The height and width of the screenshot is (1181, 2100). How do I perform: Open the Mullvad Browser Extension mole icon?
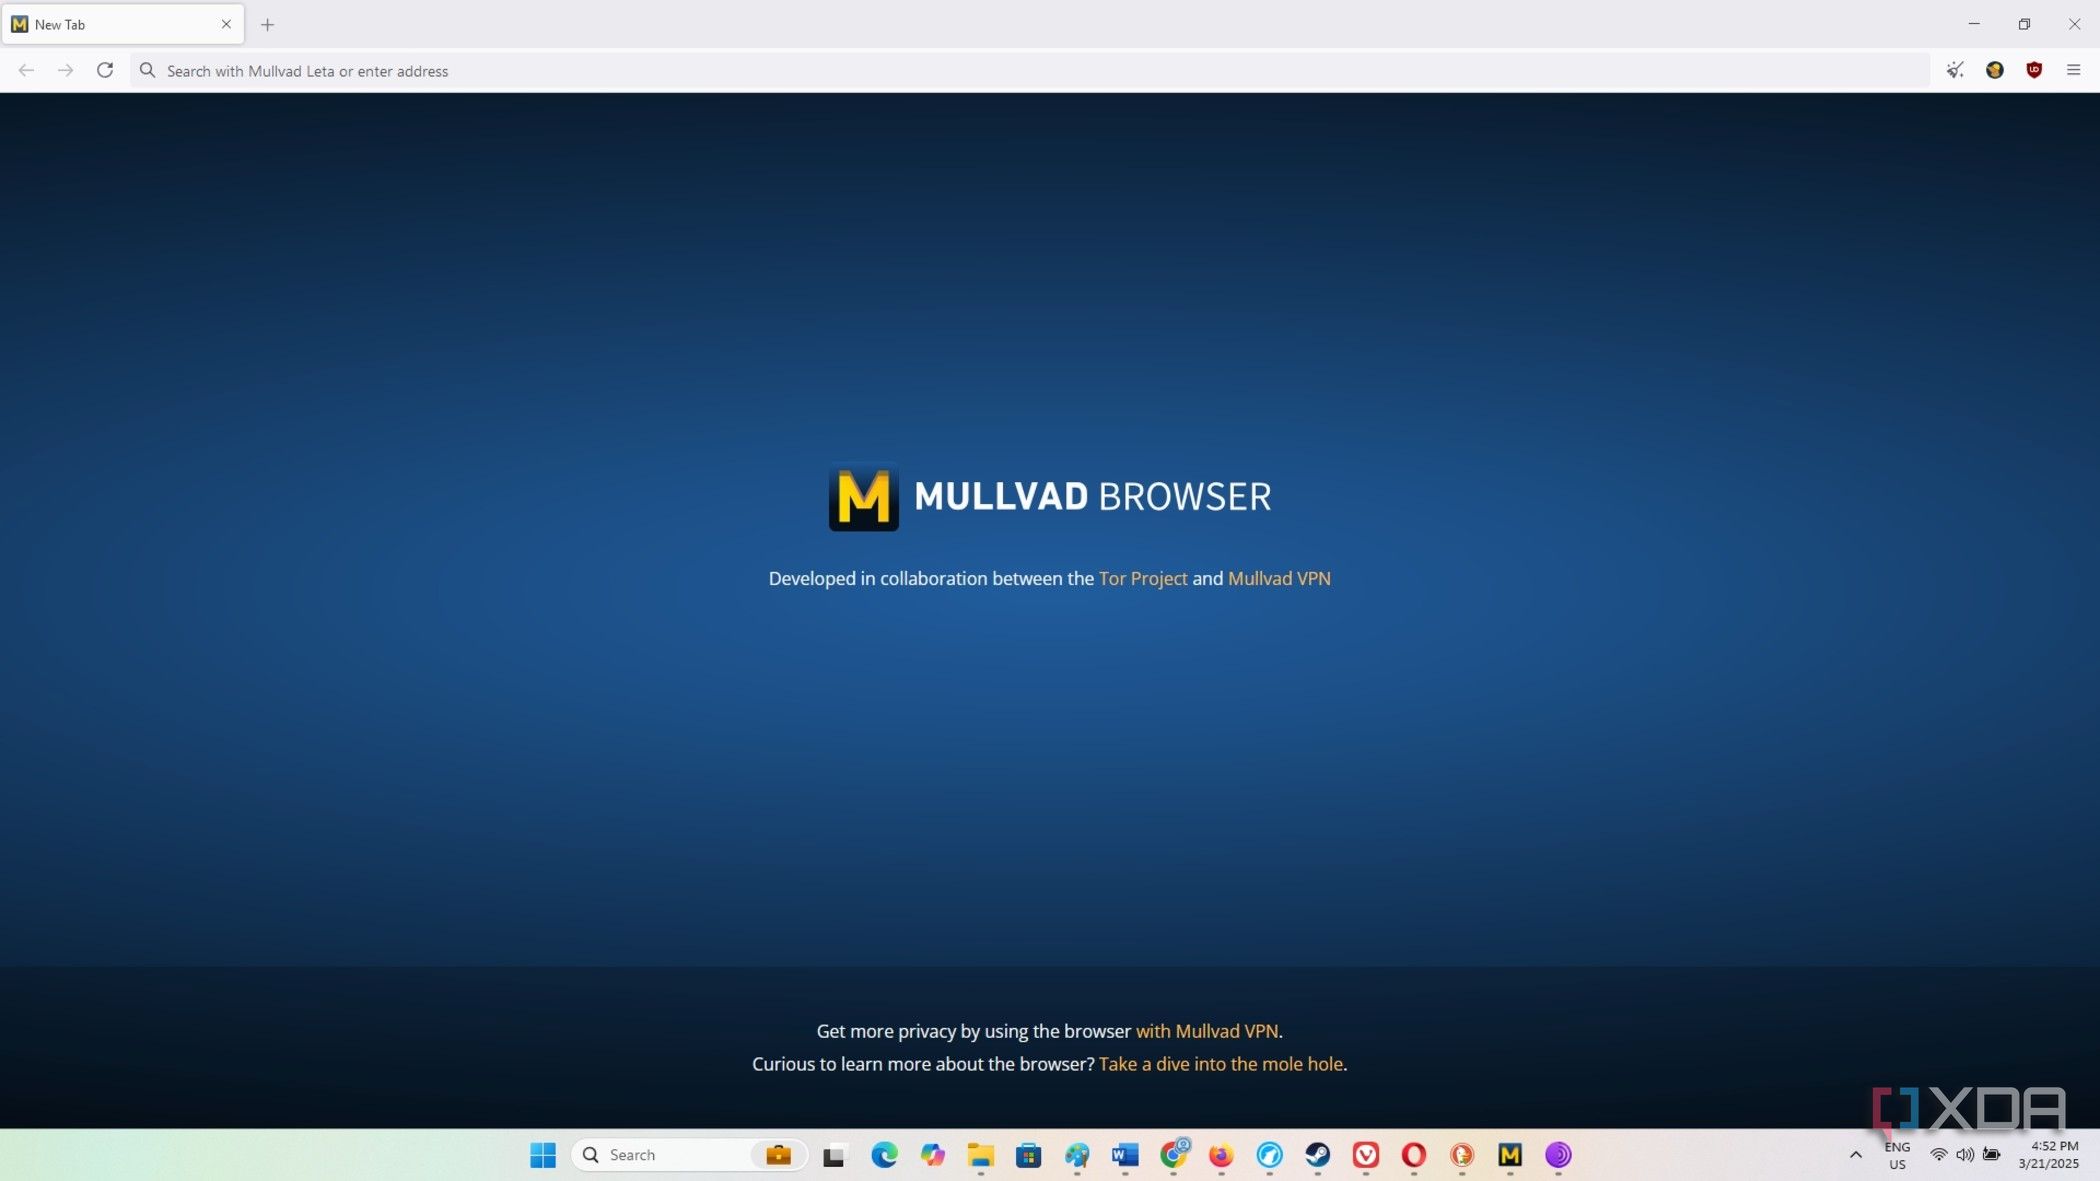(x=1995, y=70)
